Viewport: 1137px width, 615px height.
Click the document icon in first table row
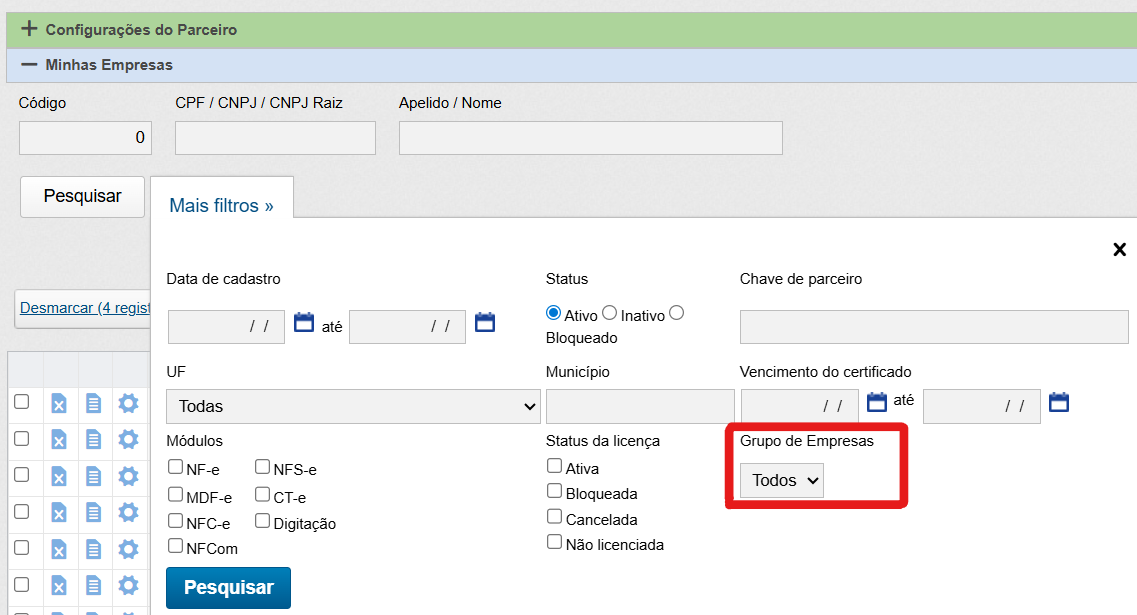point(93,403)
